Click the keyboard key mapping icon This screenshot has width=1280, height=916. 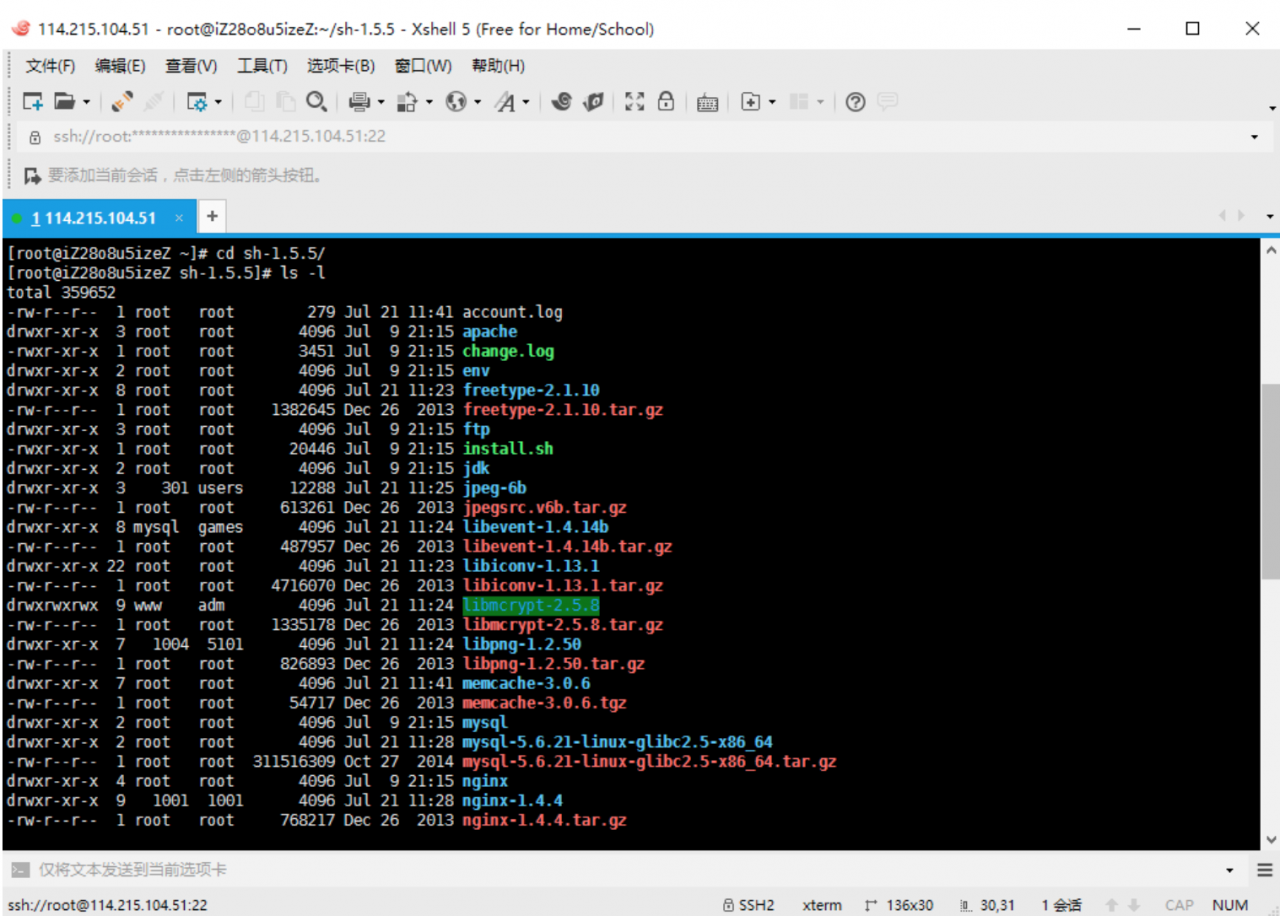[x=708, y=102]
